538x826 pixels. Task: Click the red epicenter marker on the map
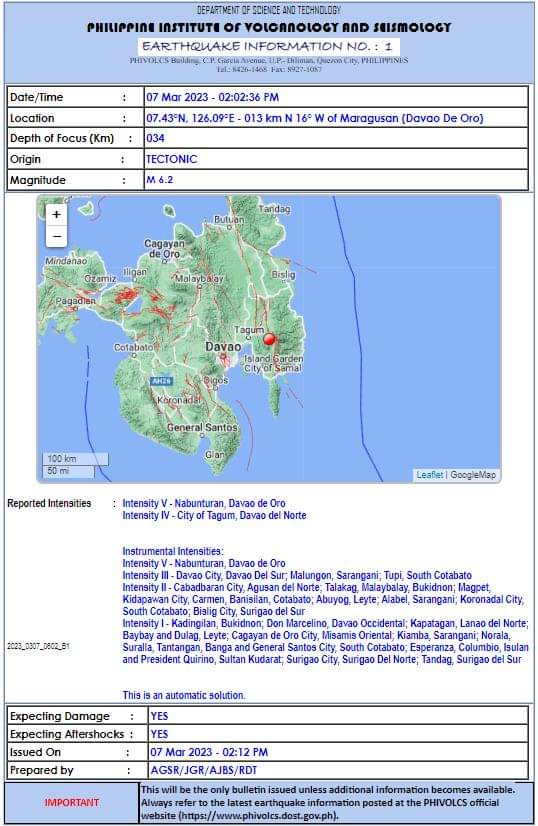point(269,339)
